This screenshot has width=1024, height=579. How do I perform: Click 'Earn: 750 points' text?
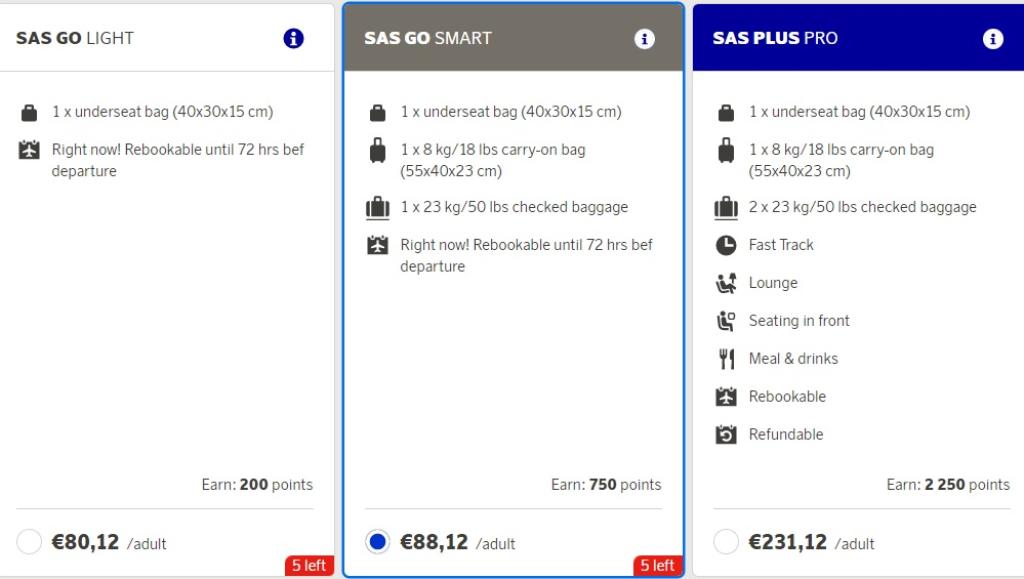[x=606, y=485]
